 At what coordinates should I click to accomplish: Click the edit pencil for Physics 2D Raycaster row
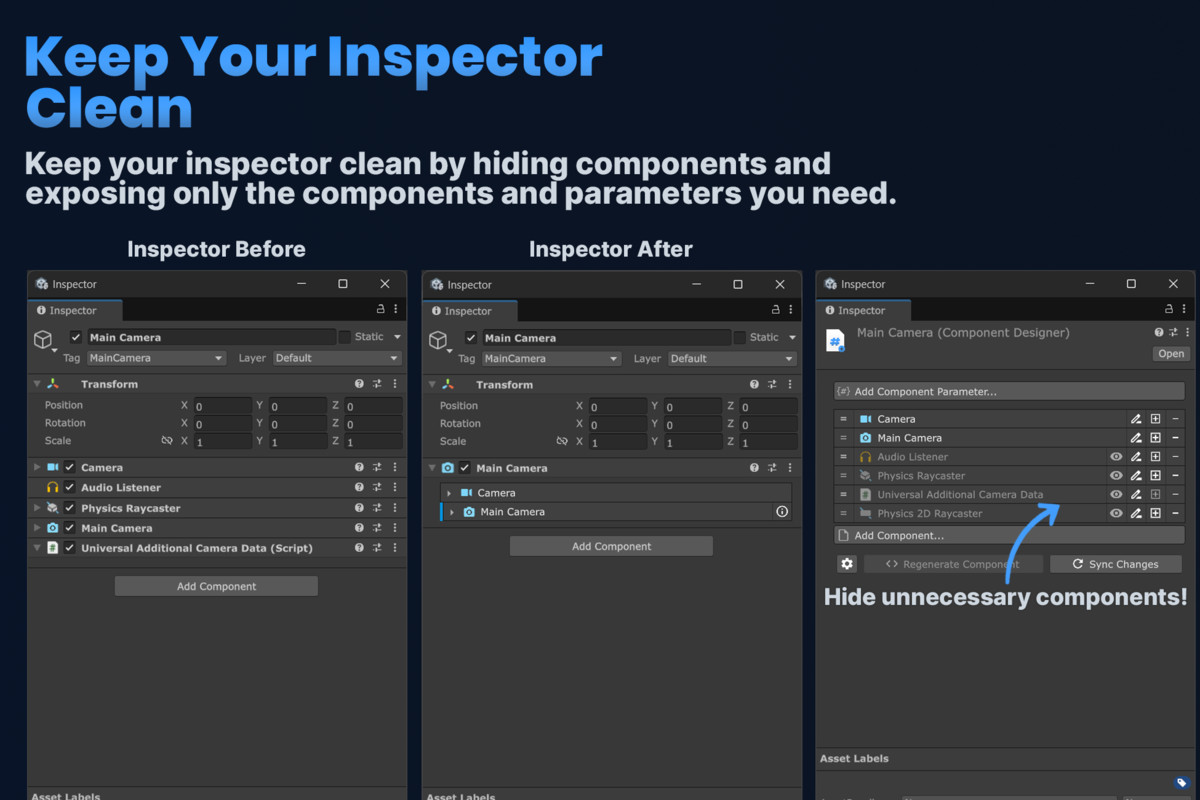click(x=1136, y=514)
